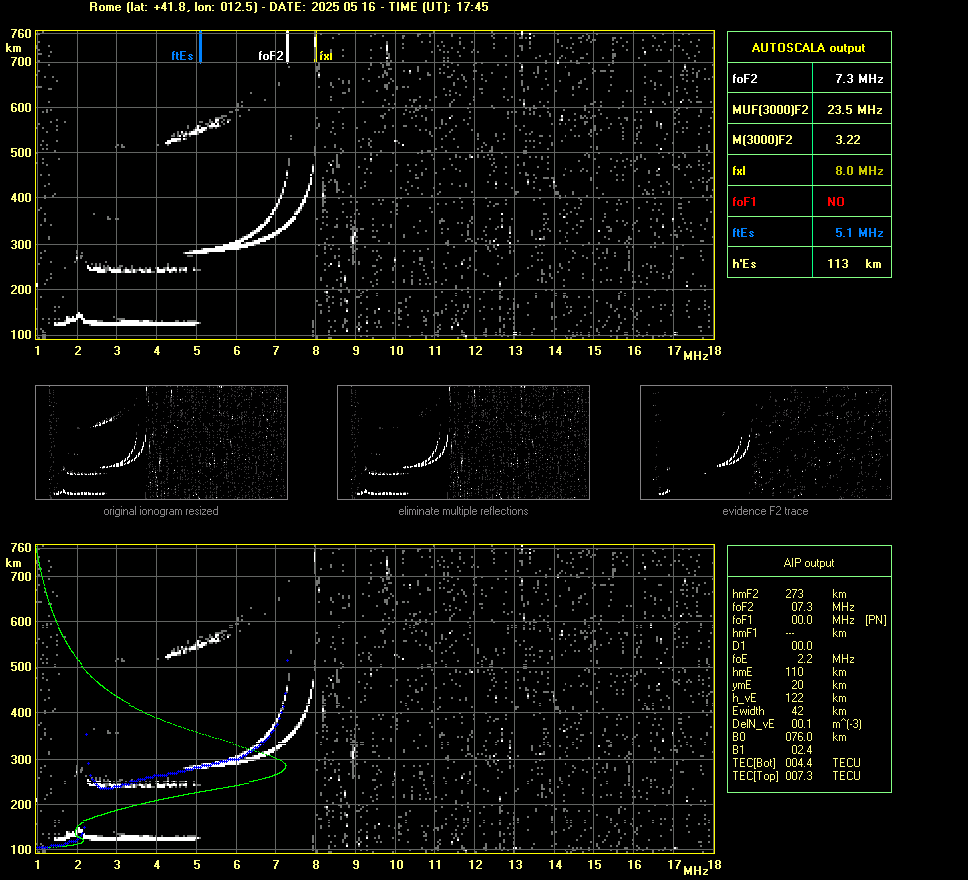This screenshot has height=880, width=968.
Task: Click the Rome date and time title text
Action: [289, 7]
